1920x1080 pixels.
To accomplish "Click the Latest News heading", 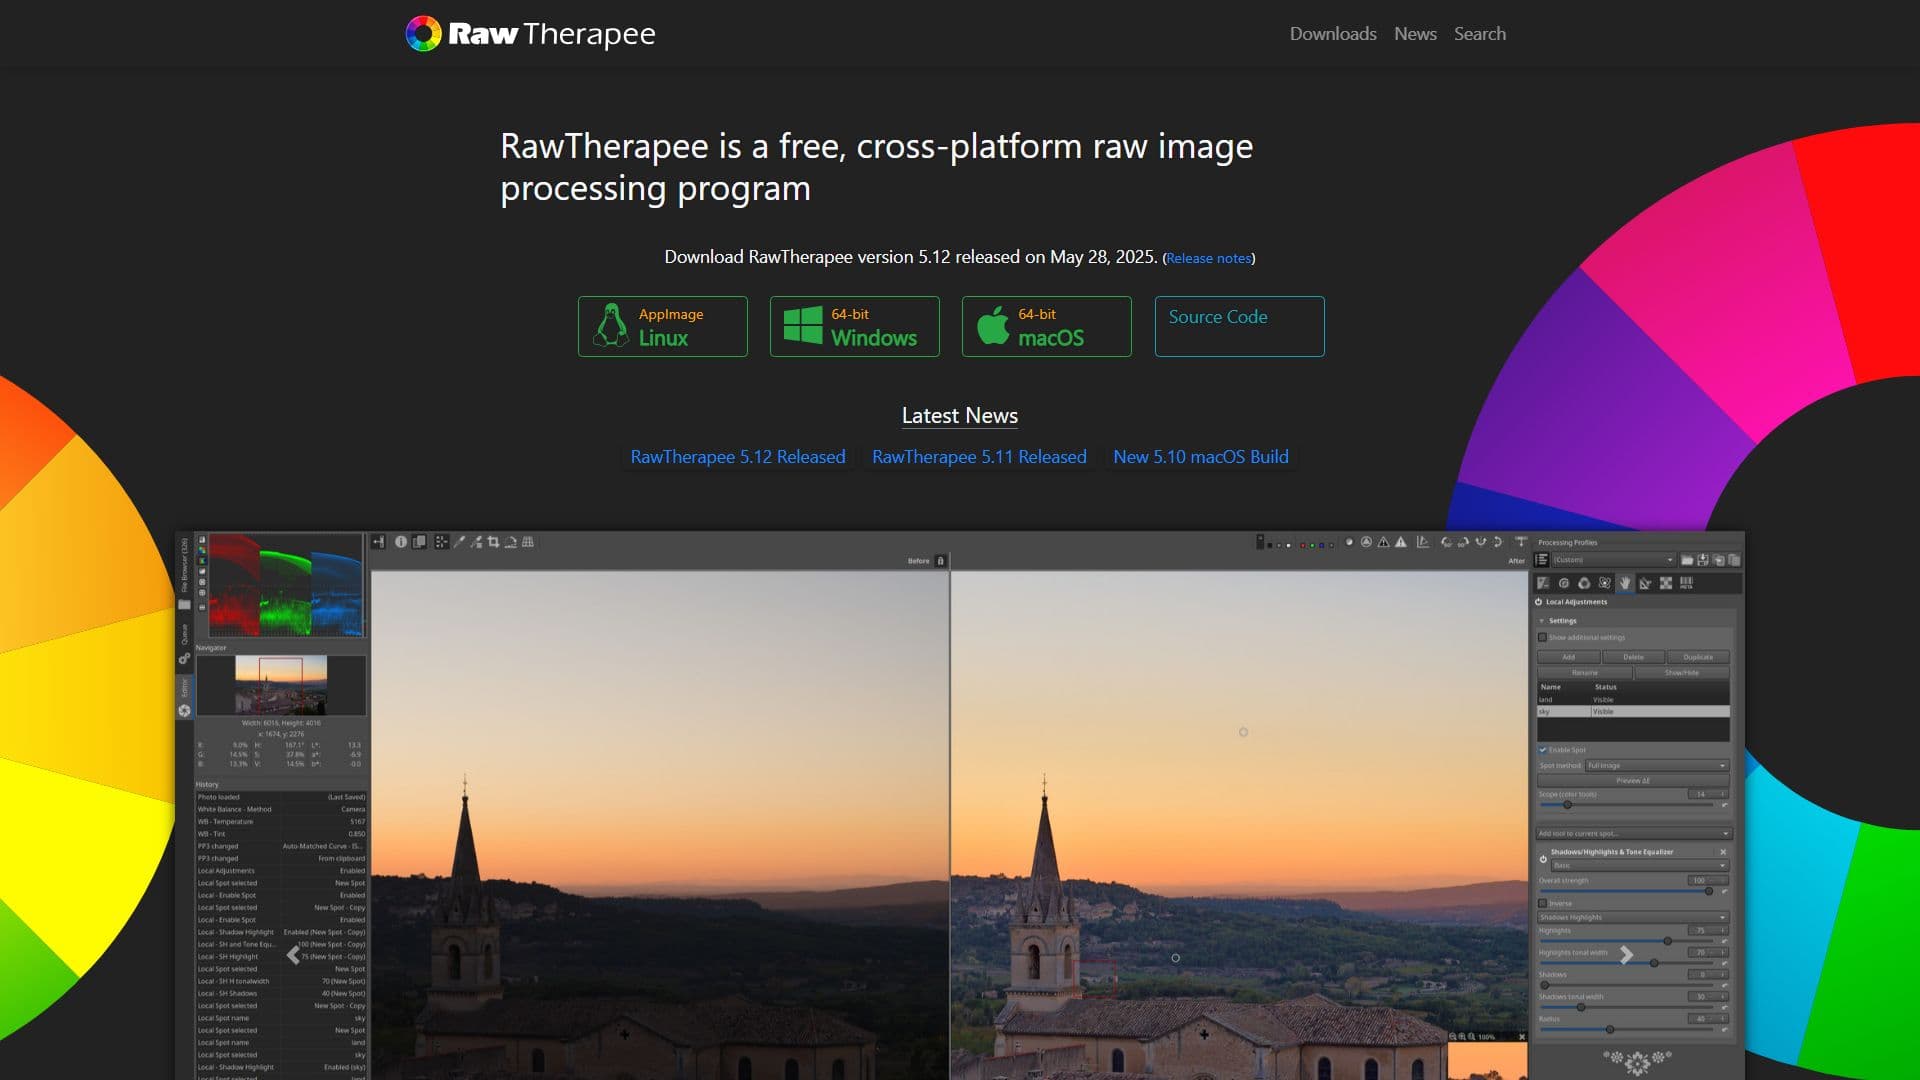I will [960, 416].
